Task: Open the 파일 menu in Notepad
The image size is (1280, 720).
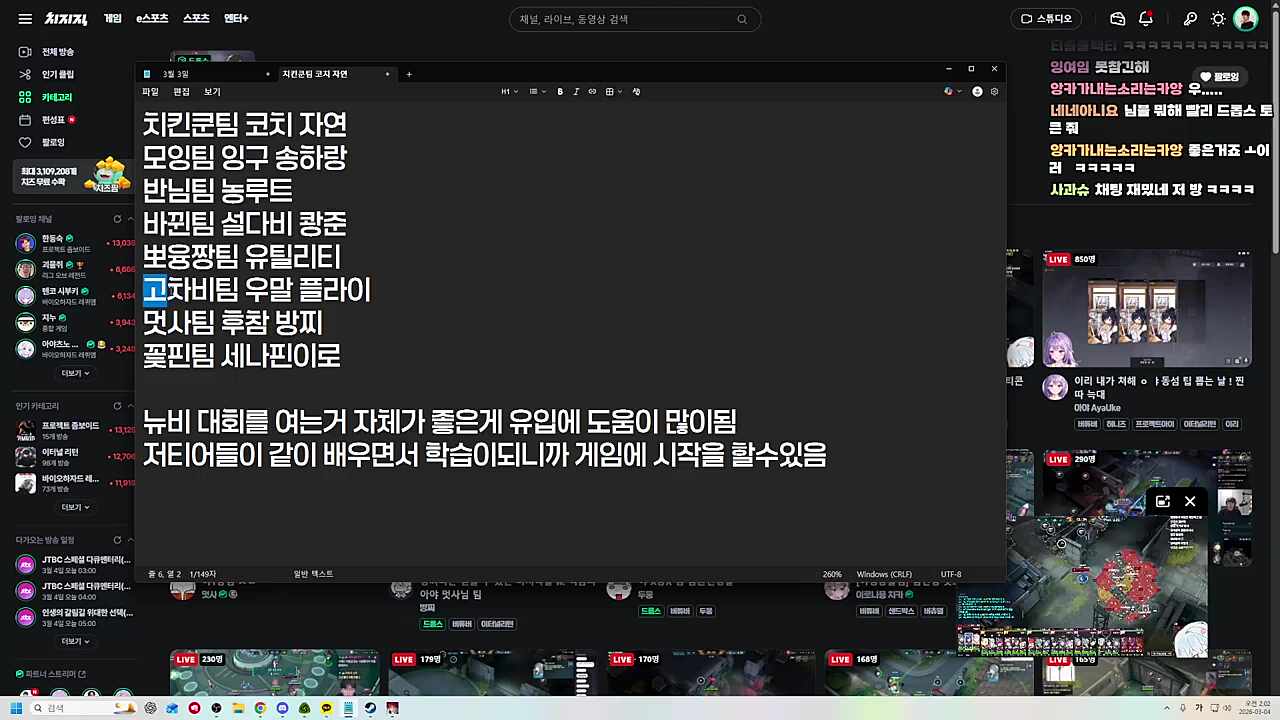Action: click(149, 91)
